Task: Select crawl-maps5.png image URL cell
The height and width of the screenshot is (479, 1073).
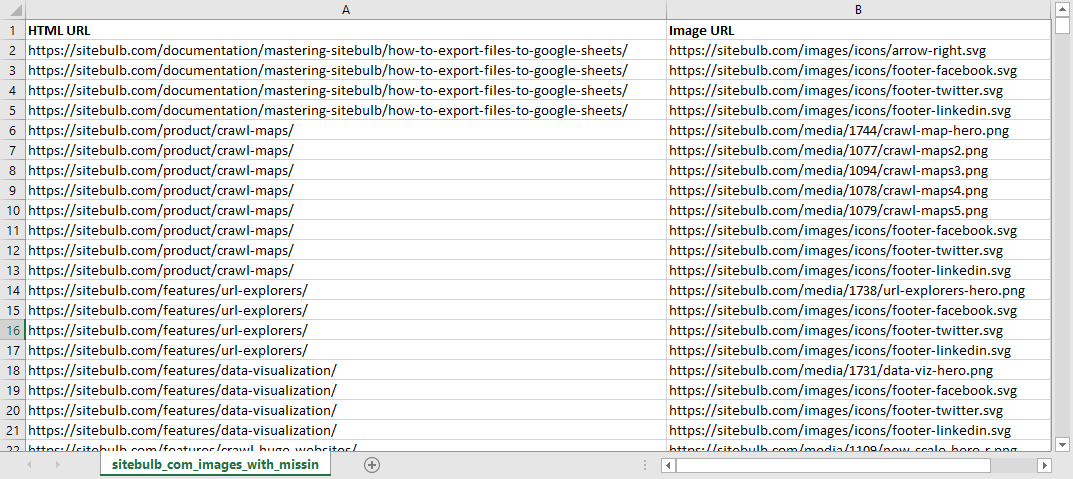Action: coord(858,211)
